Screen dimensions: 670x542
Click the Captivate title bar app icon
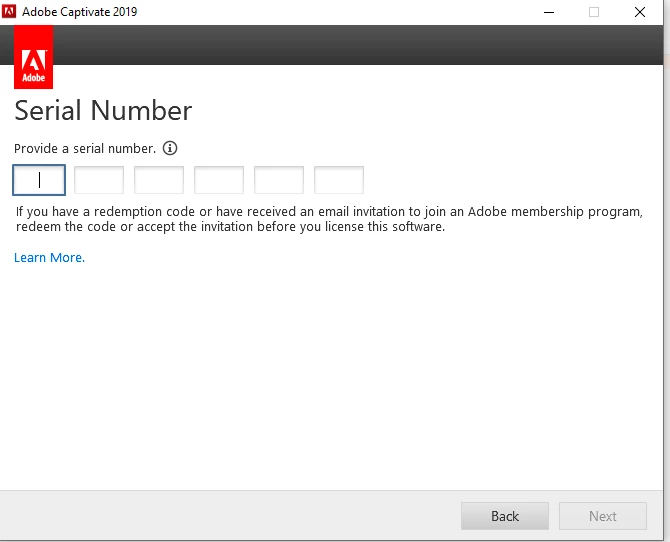[x=9, y=12]
